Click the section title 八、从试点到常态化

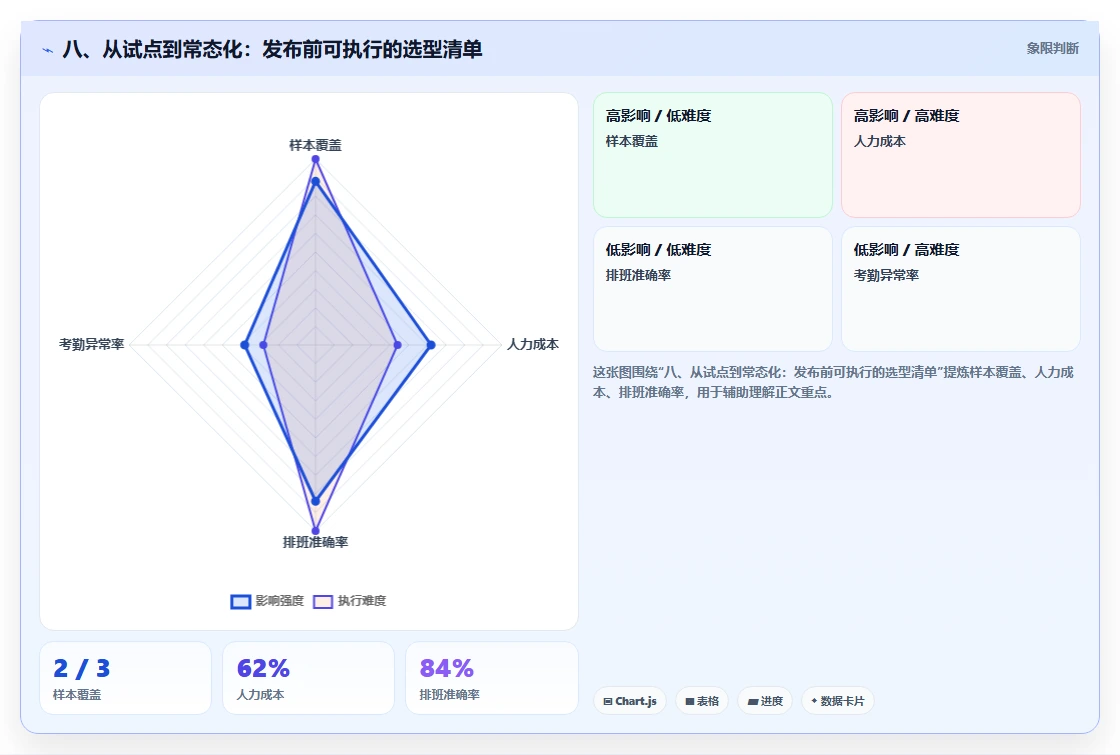click(272, 49)
